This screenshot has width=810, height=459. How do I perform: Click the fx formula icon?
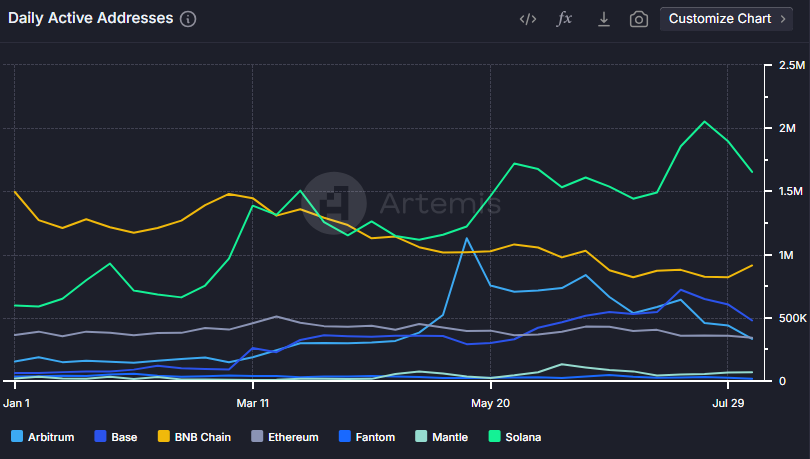pos(564,19)
